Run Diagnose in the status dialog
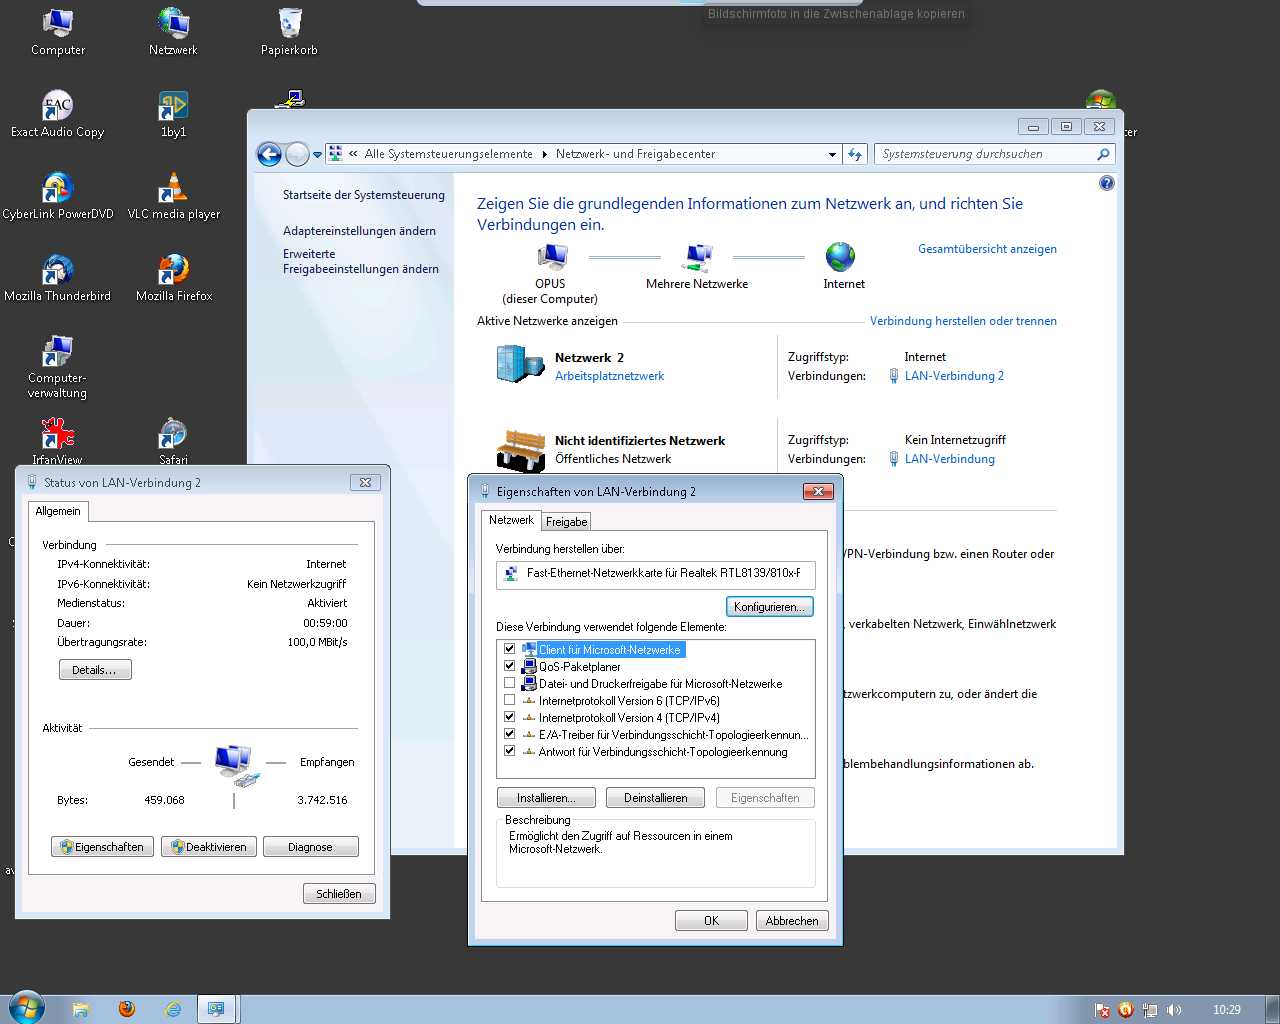Viewport: 1280px width, 1024px height. [x=311, y=847]
